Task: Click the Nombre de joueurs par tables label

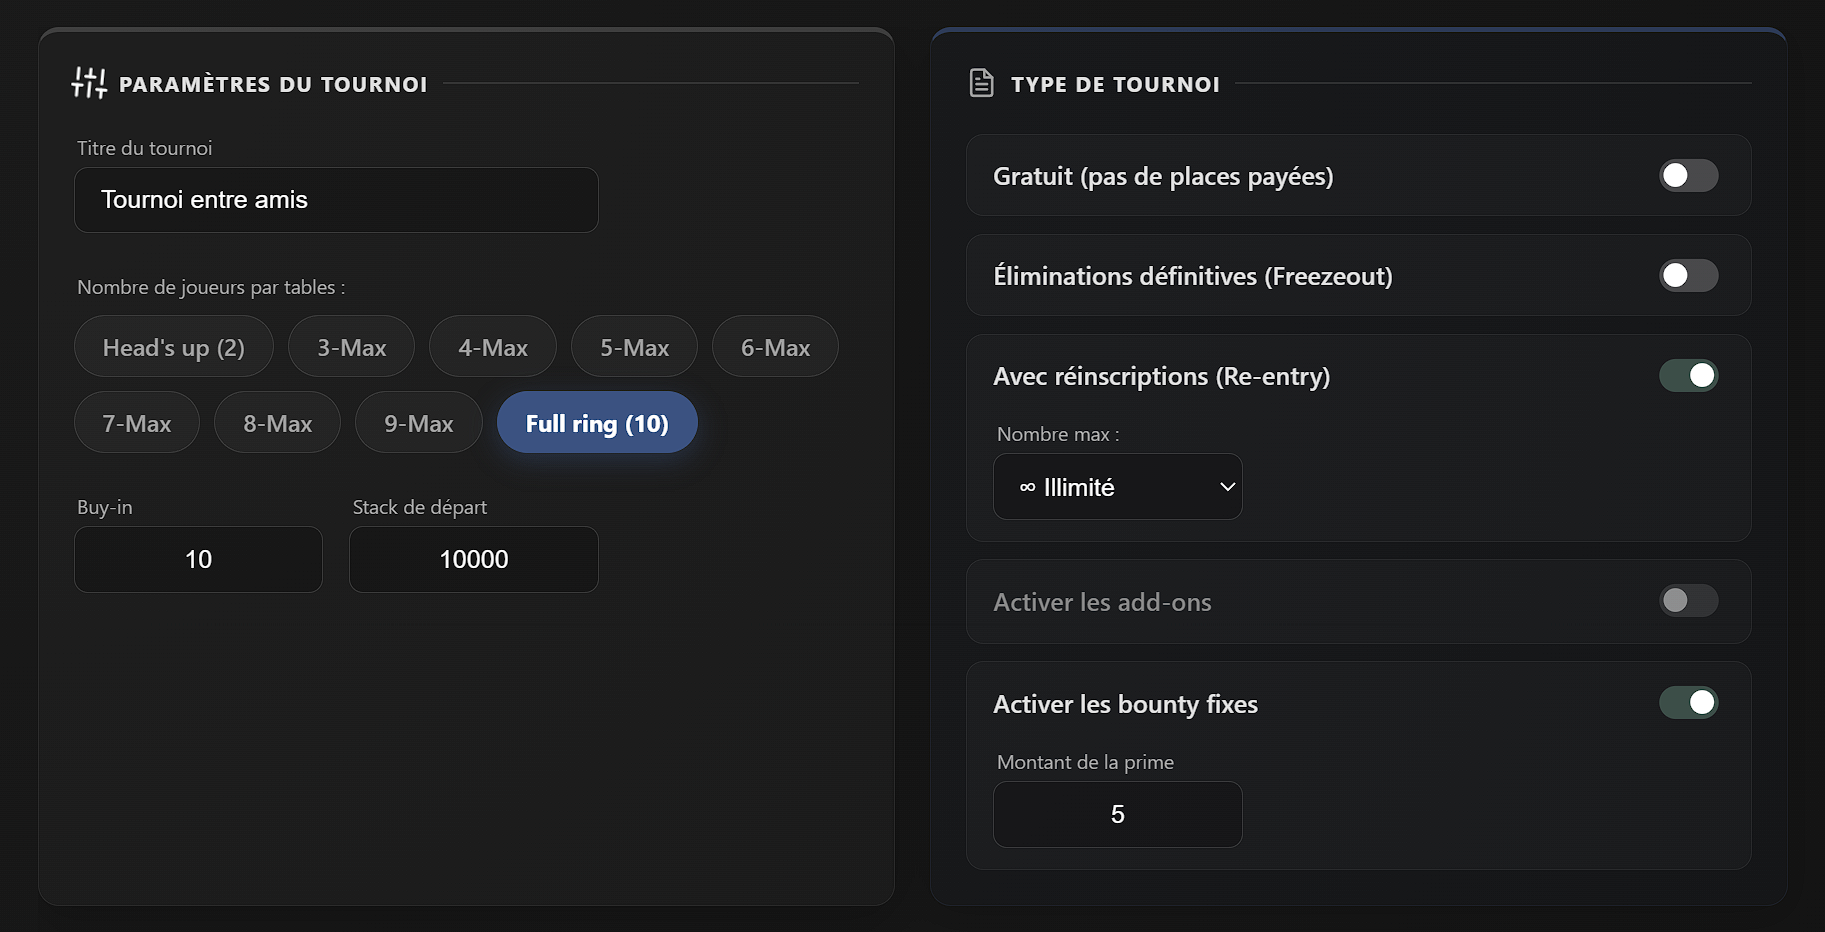Action: [211, 288]
